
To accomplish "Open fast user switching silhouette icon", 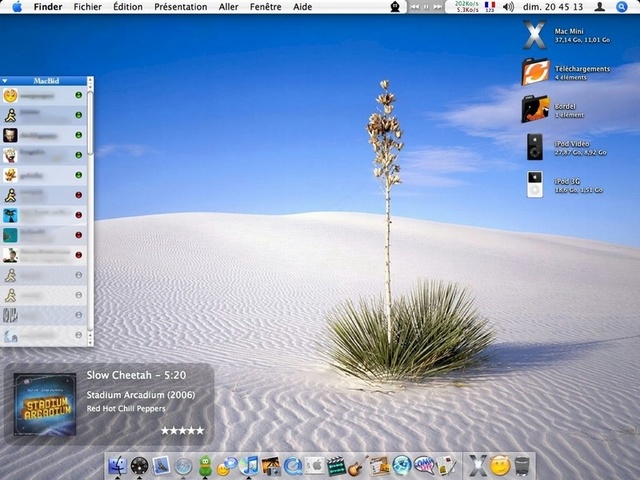I will (x=599, y=7).
